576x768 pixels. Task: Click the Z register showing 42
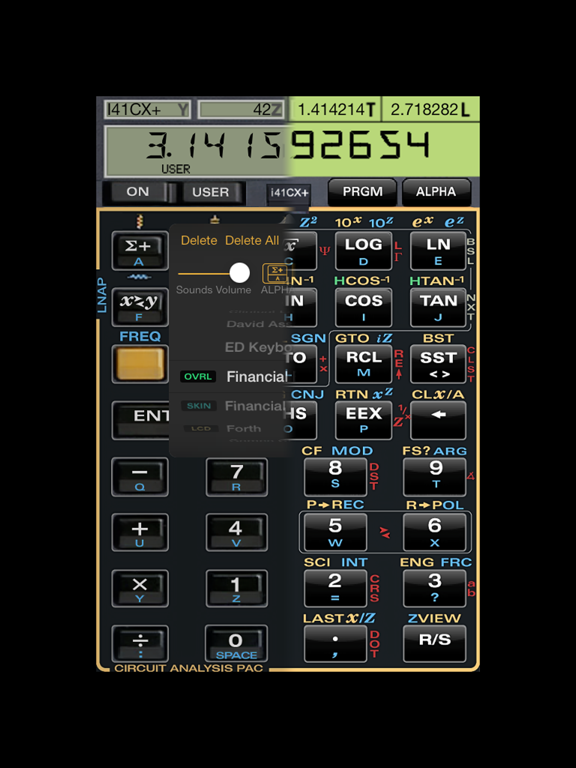pyautogui.click(x=242, y=110)
